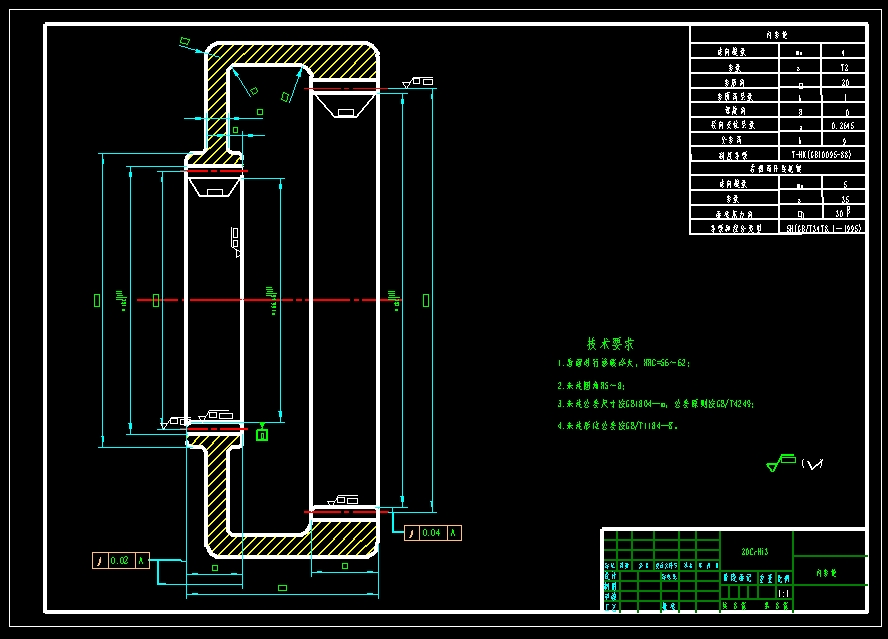Select the yellow hatched section at the bottom

pyautogui.click(x=292, y=545)
